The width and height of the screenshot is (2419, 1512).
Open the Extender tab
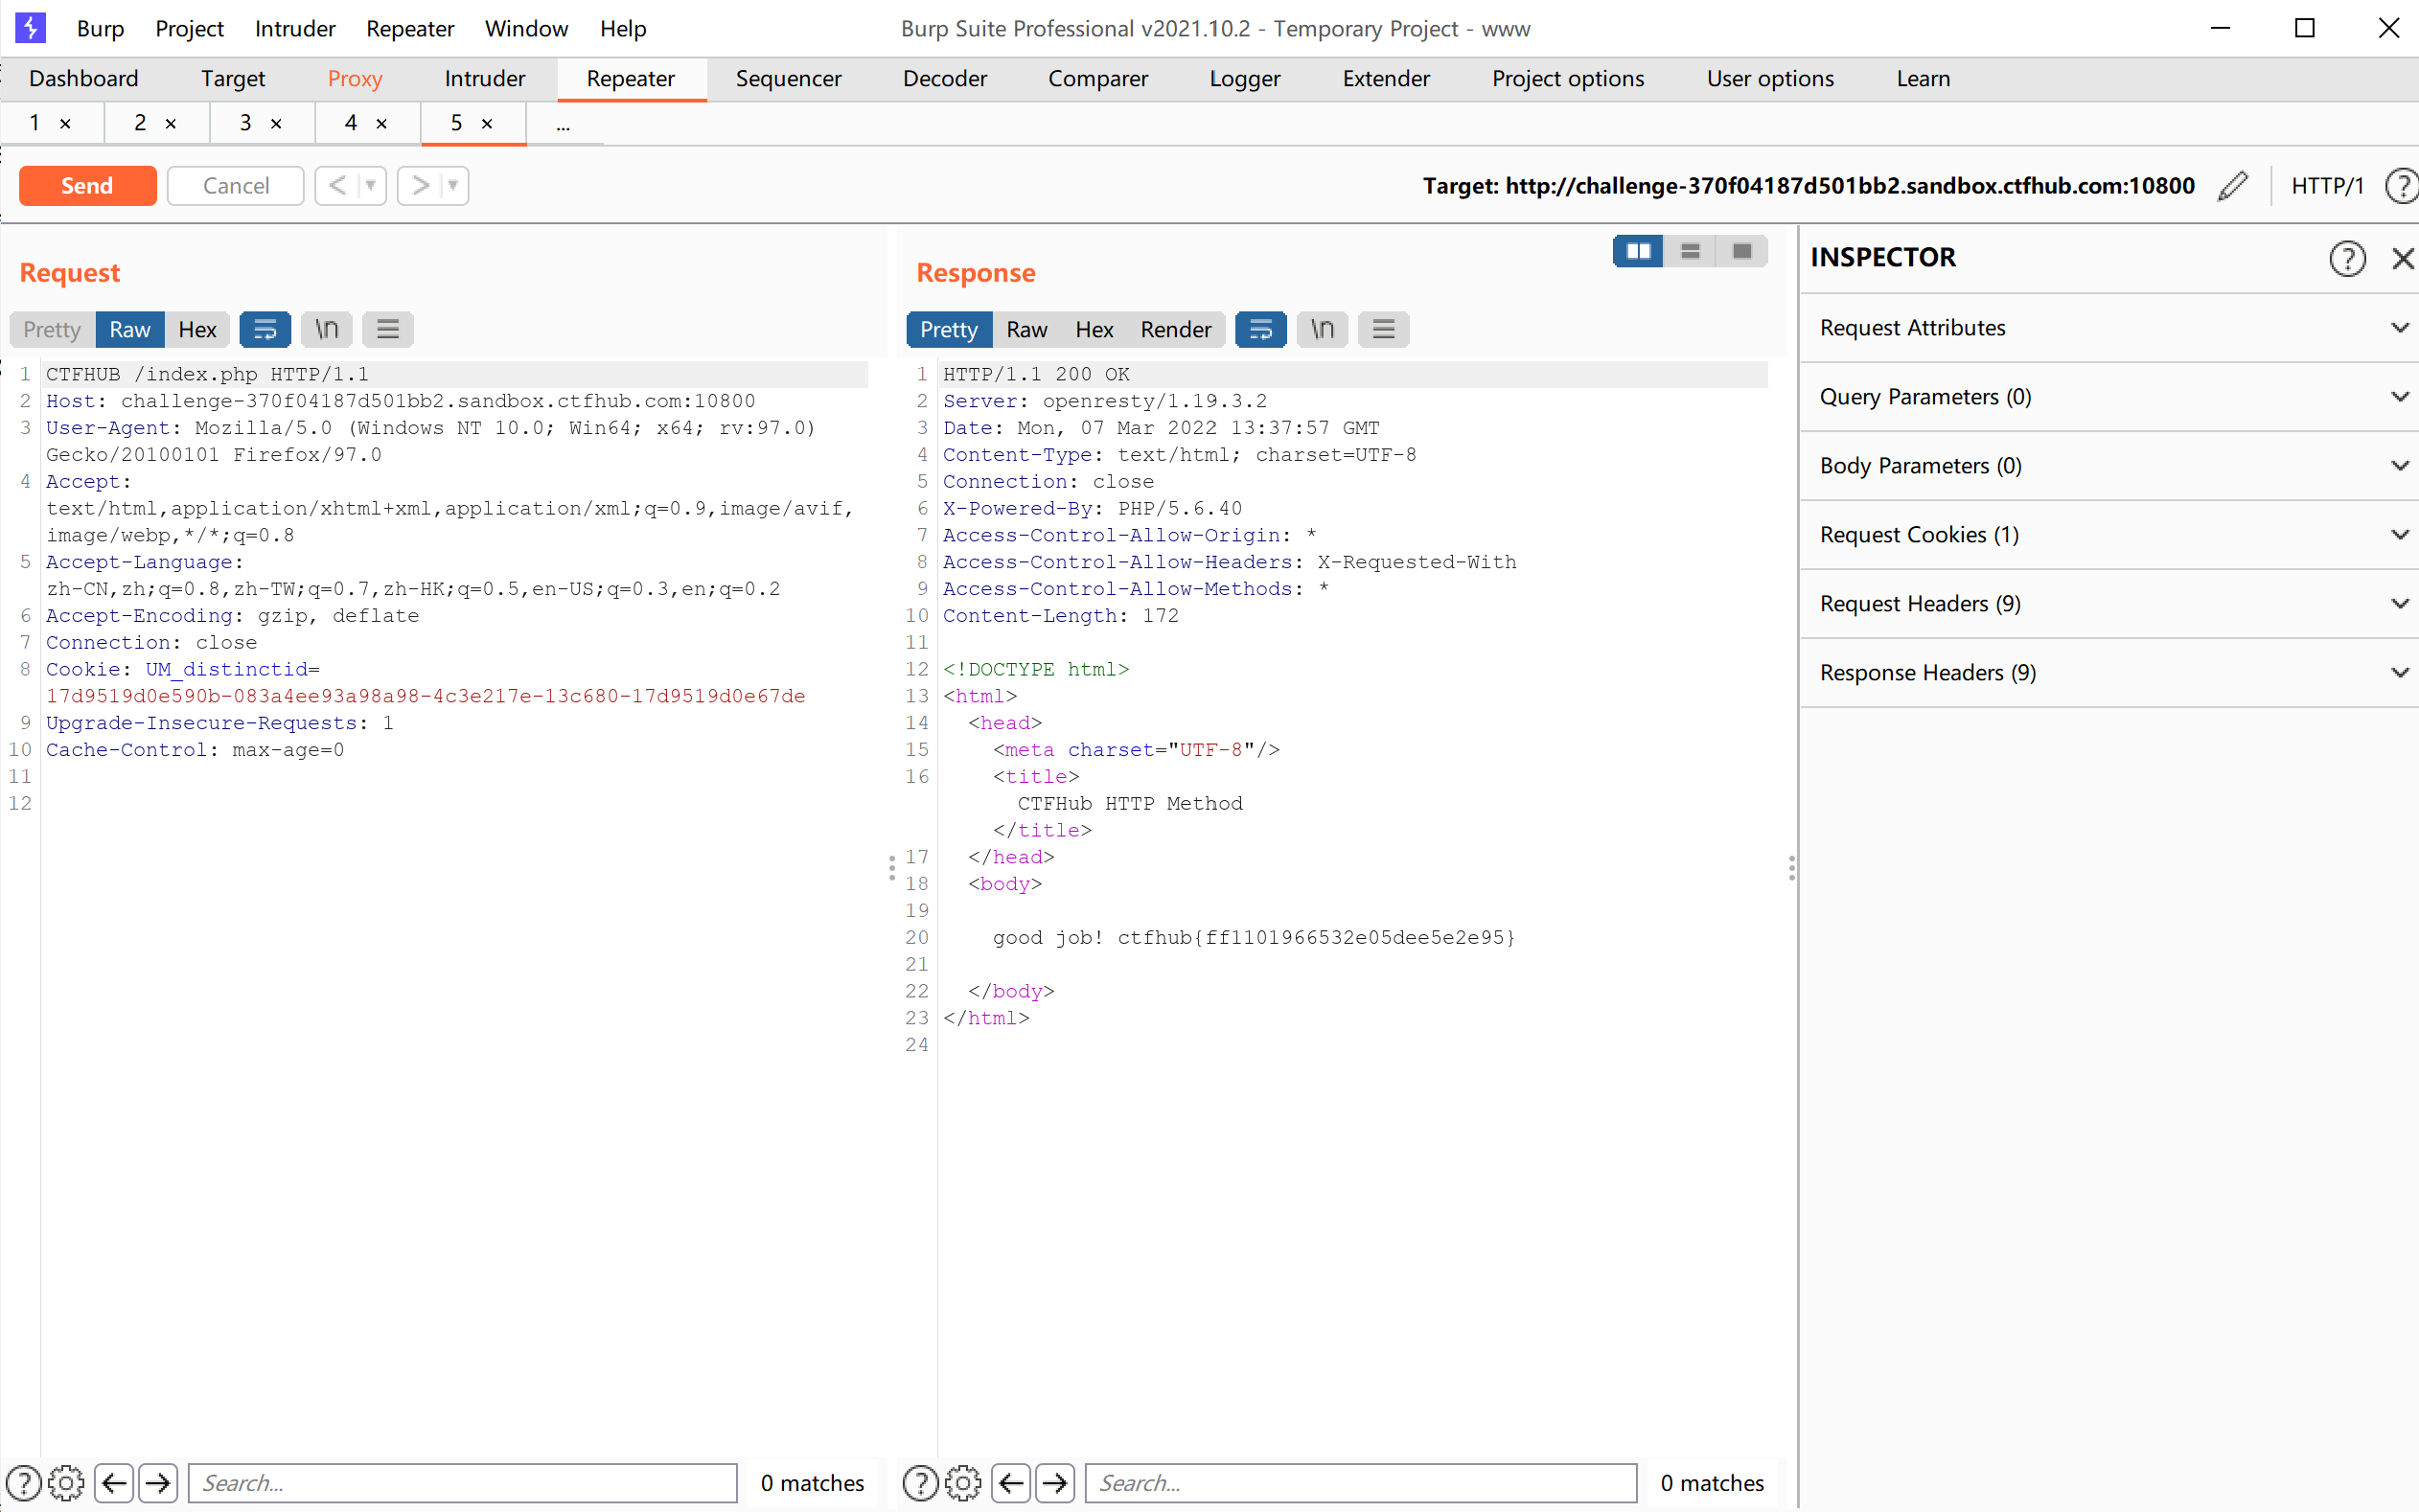point(1386,79)
